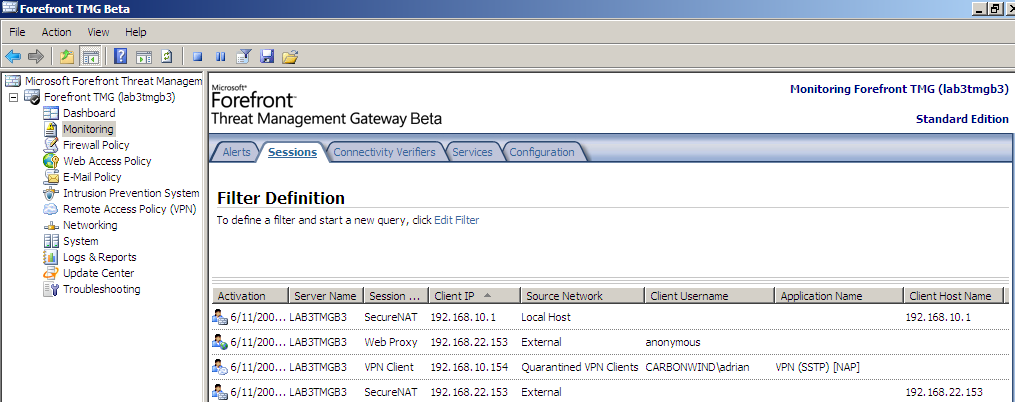1015x402 pixels.
Task: Click the Edit Filter link
Action: pos(456,220)
